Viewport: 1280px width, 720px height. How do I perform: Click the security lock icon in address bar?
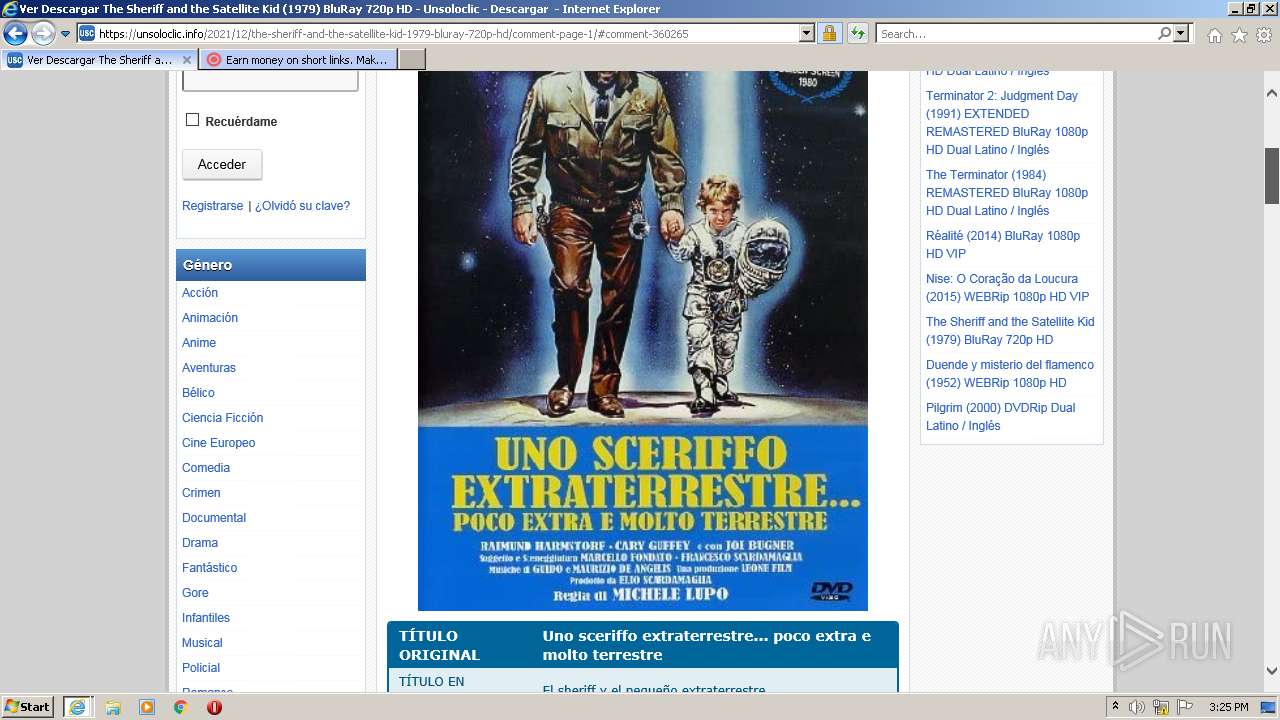pyautogui.click(x=829, y=34)
